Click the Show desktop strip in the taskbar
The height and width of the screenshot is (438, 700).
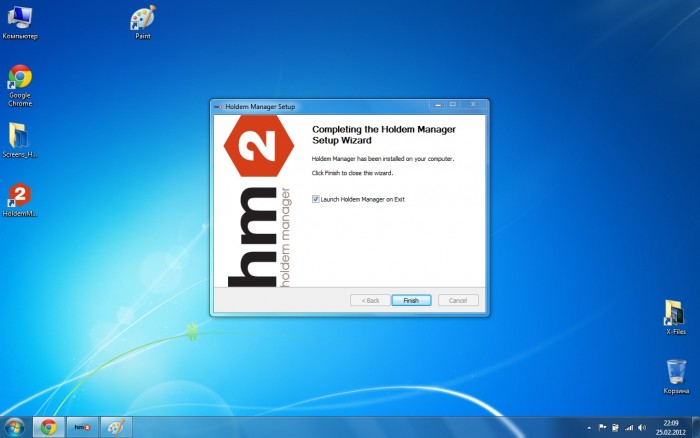696,427
